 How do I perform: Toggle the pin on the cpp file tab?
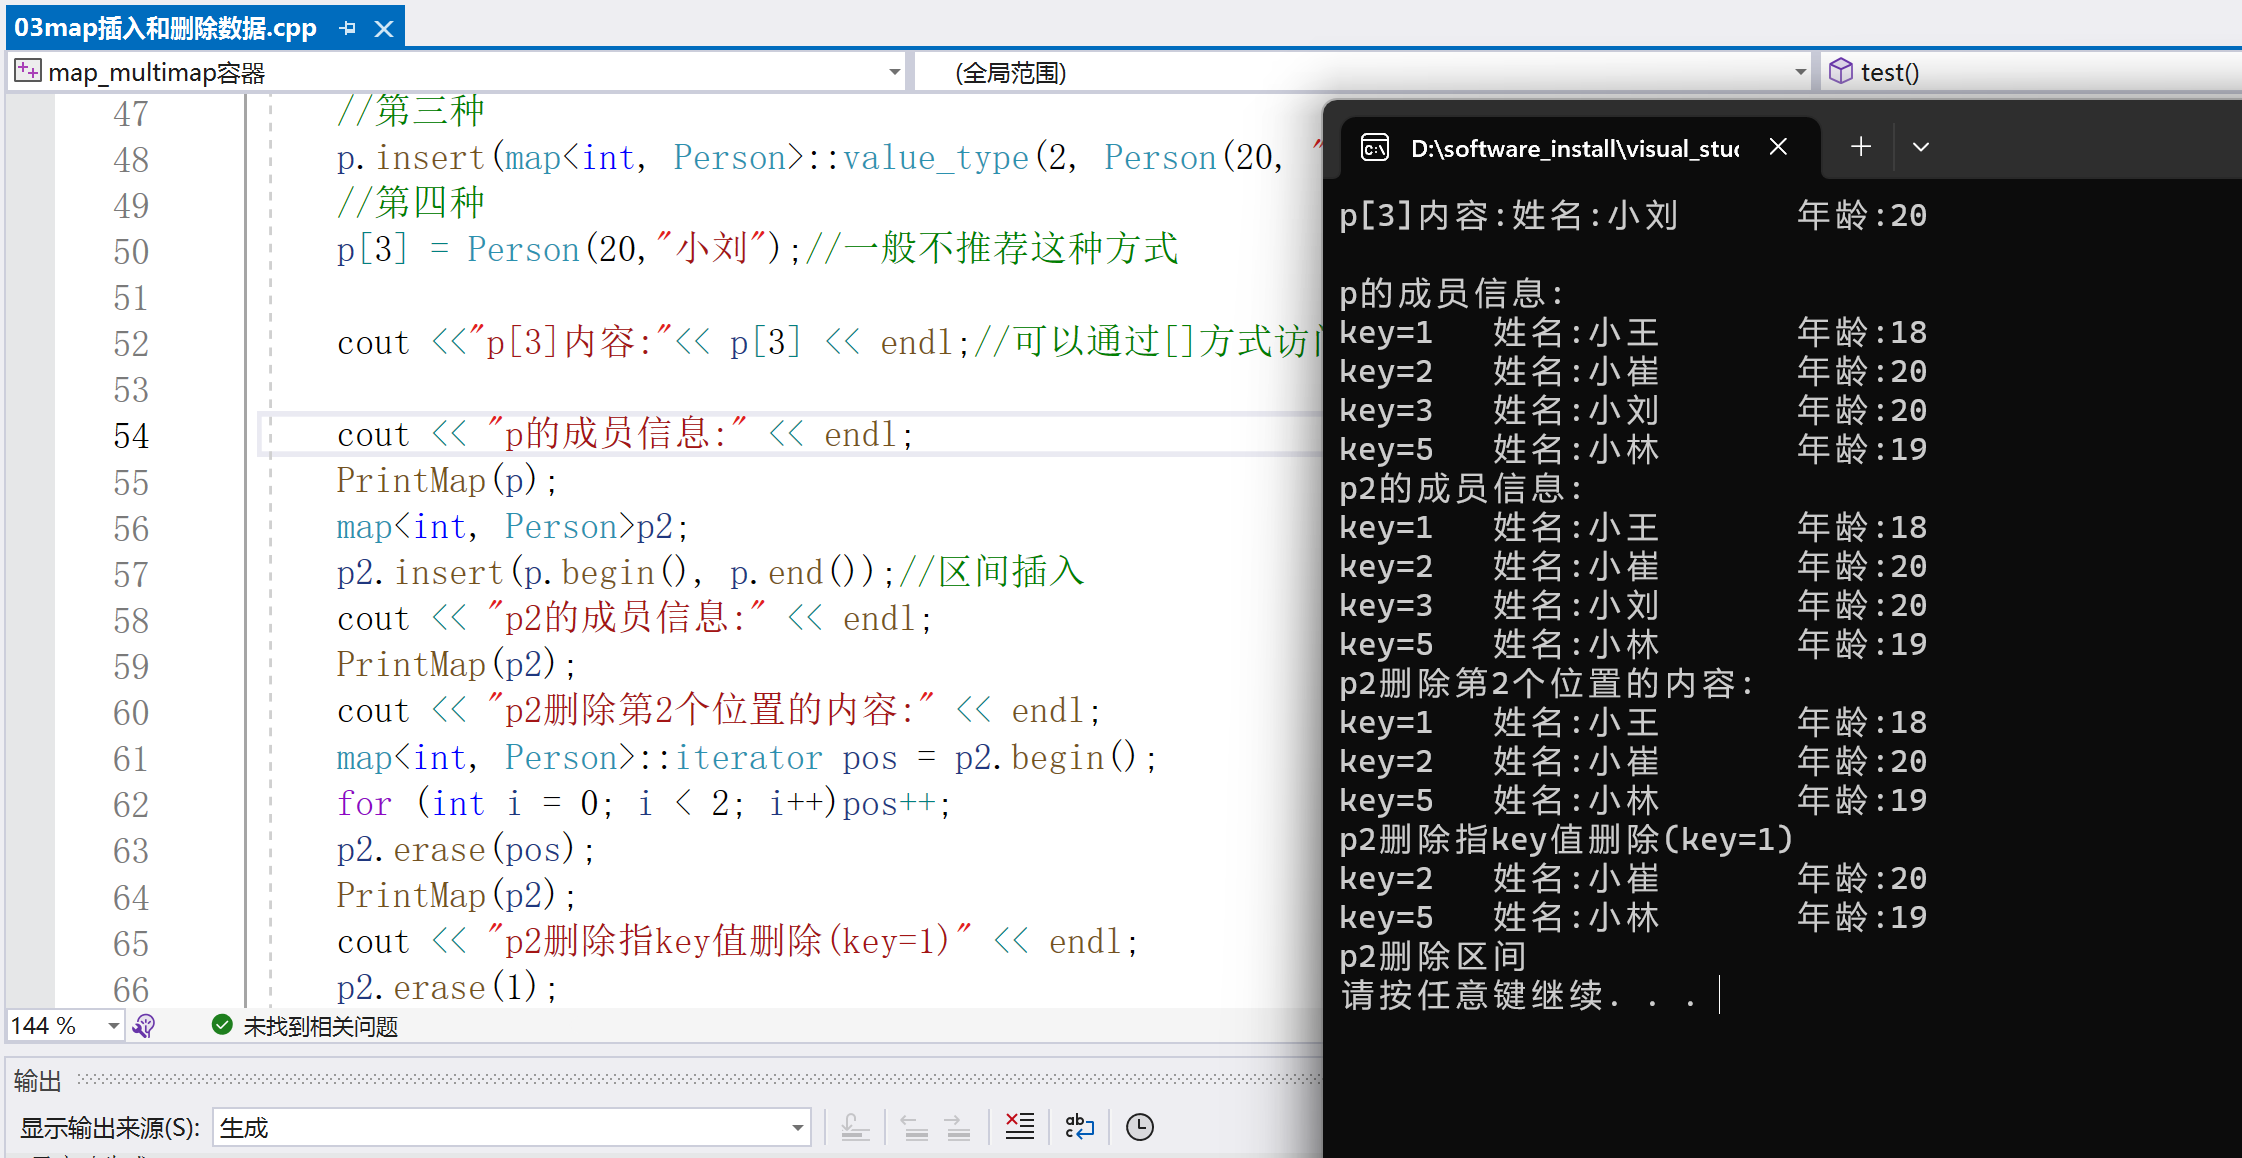[348, 28]
